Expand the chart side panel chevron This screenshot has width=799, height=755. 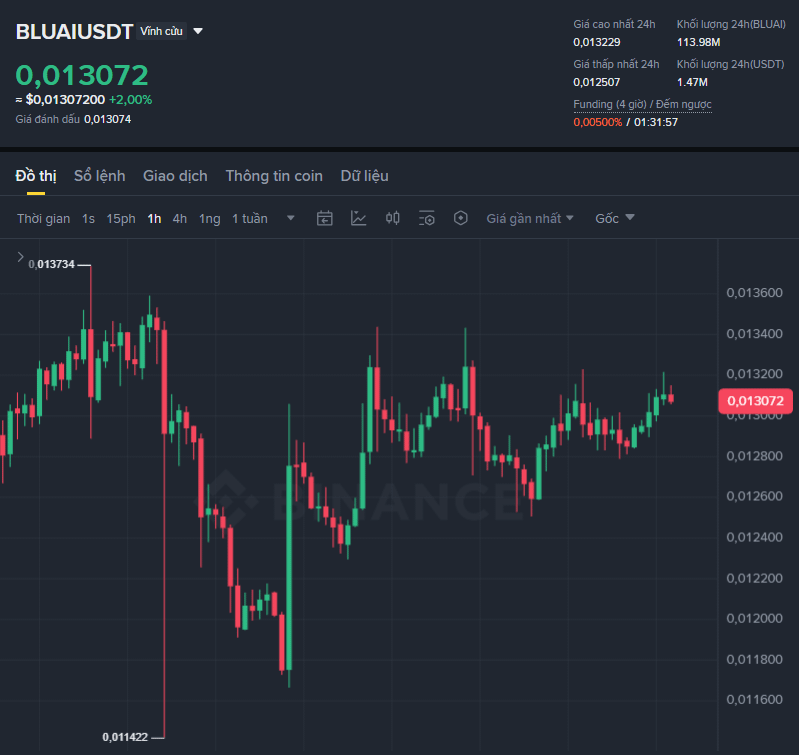(20, 257)
